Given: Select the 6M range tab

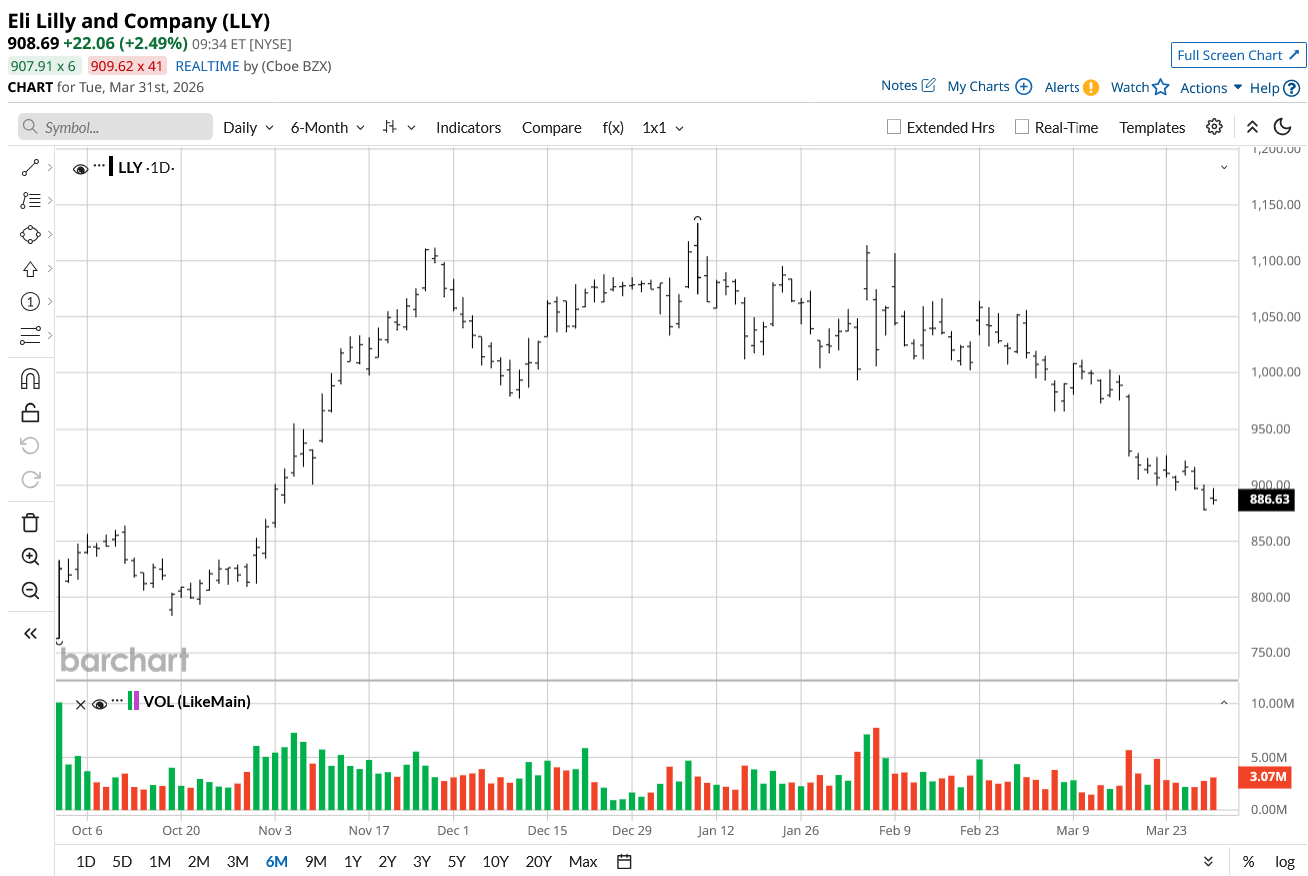Looking at the screenshot, I should pos(276,862).
